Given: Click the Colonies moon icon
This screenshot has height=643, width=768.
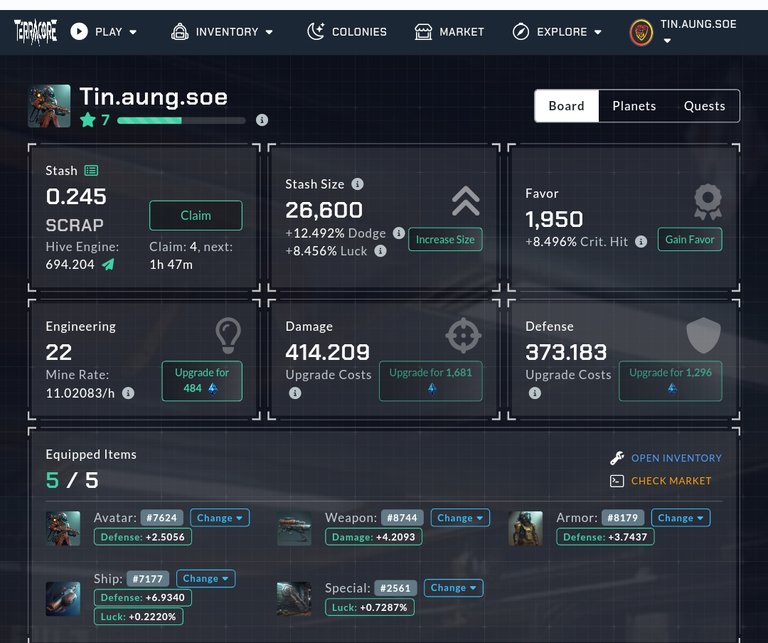Looking at the screenshot, I should [x=316, y=32].
